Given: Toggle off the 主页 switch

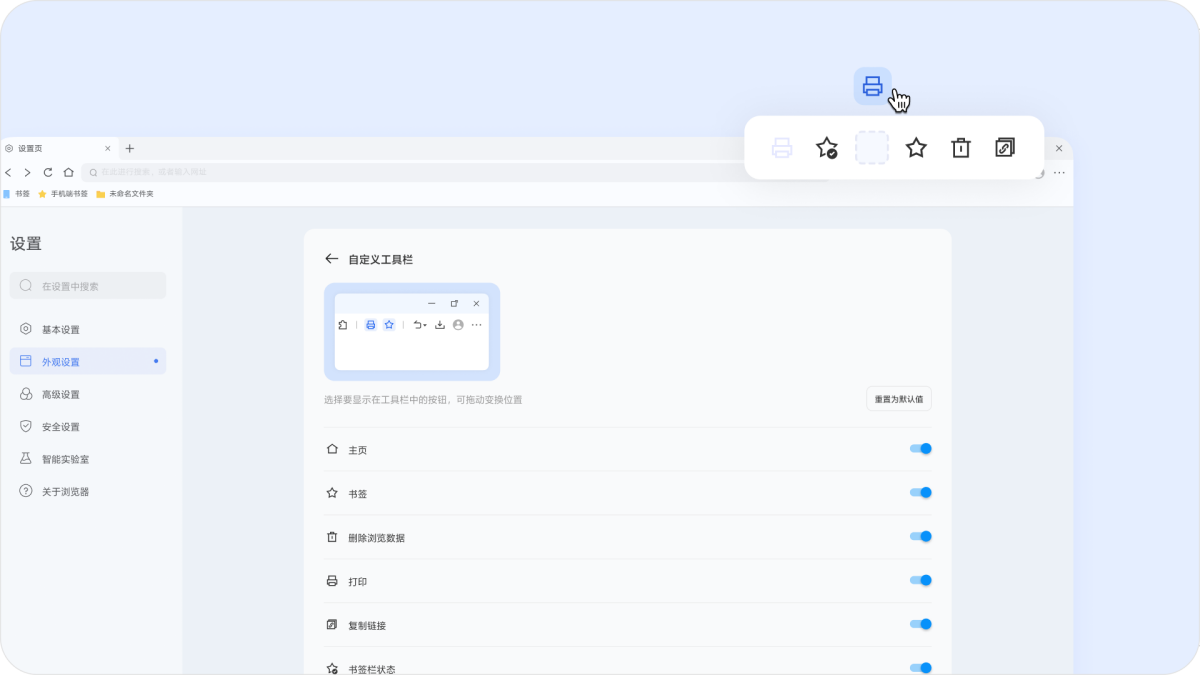Looking at the screenshot, I should (x=920, y=448).
